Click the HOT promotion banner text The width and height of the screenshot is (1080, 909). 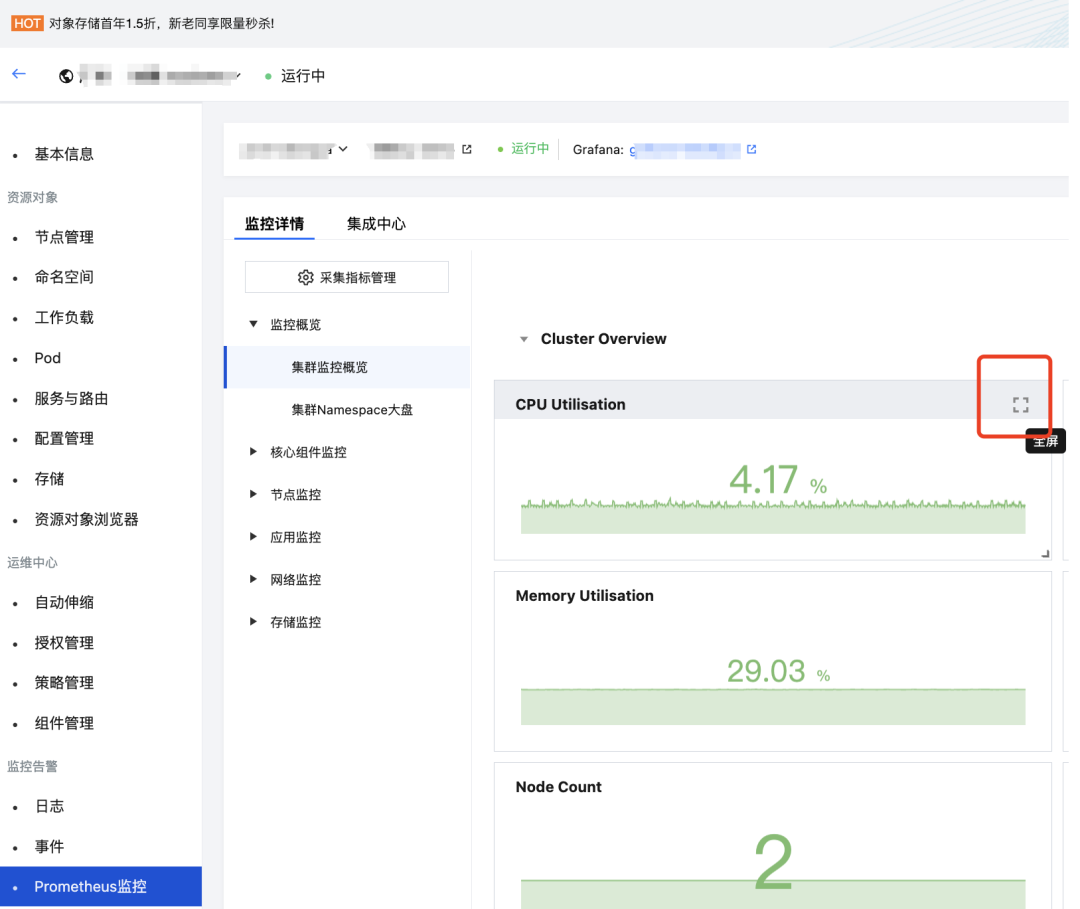click(162, 23)
